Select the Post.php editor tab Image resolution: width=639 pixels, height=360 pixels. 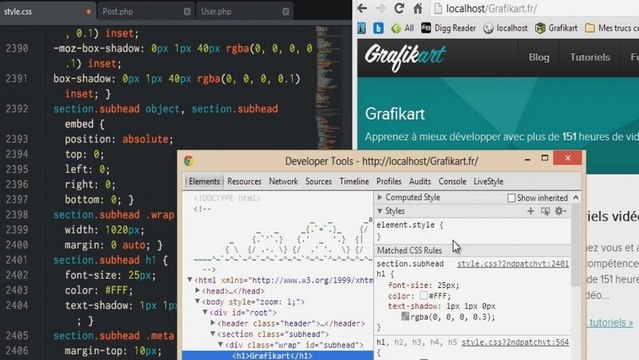coord(145,11)
